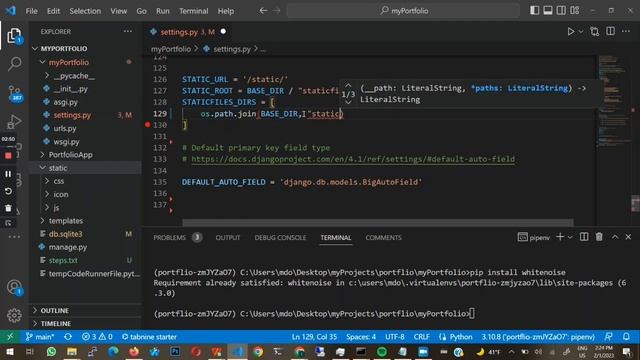Restart the recording with the reload icon
Screen dimensions: 640x360
[x=8, y=191]
